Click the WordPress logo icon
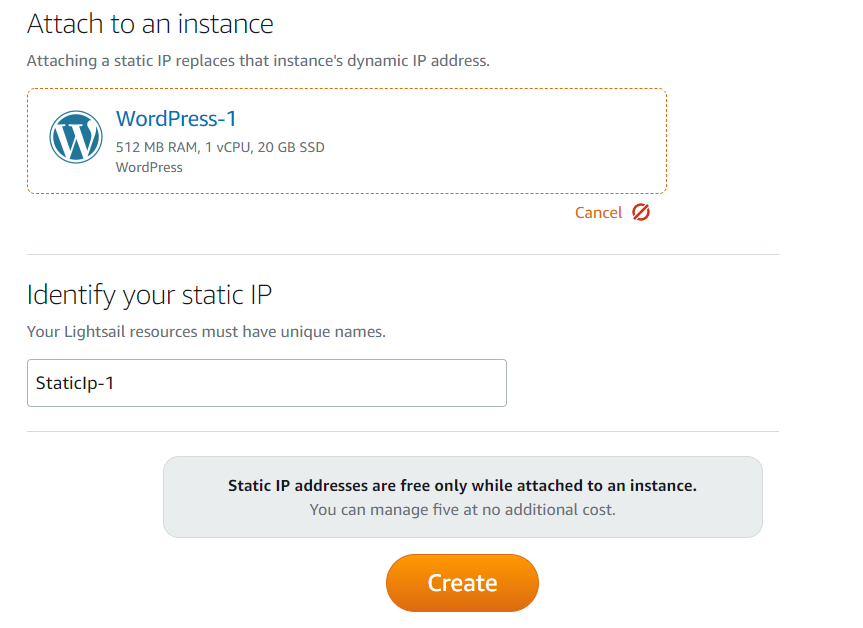This screenshot has height=628, width=863. (76, 137)
